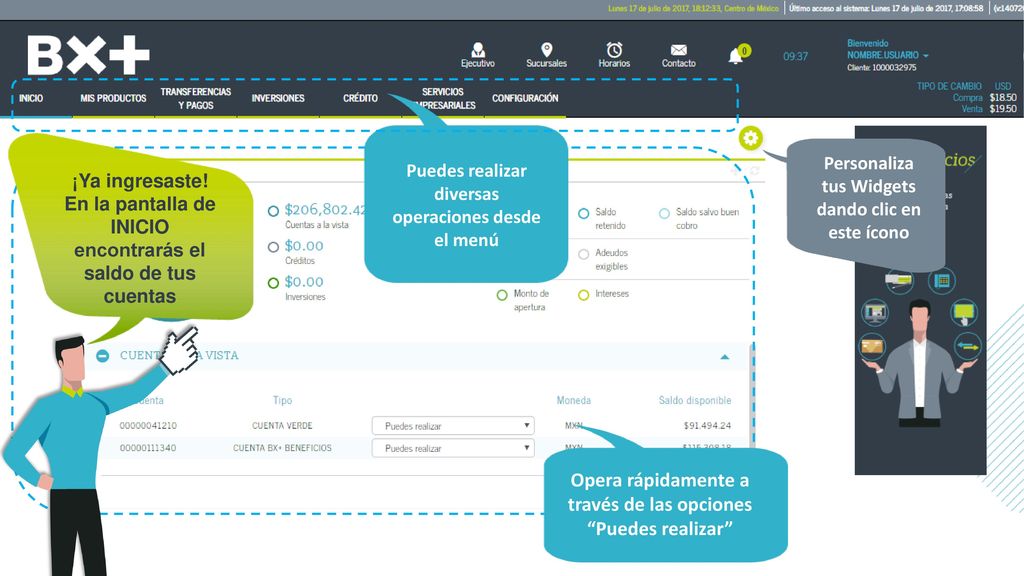Click the 09:37 session timer
Image resolution: width=1024 pixels, height=576 pixels.
click(795, 56)
